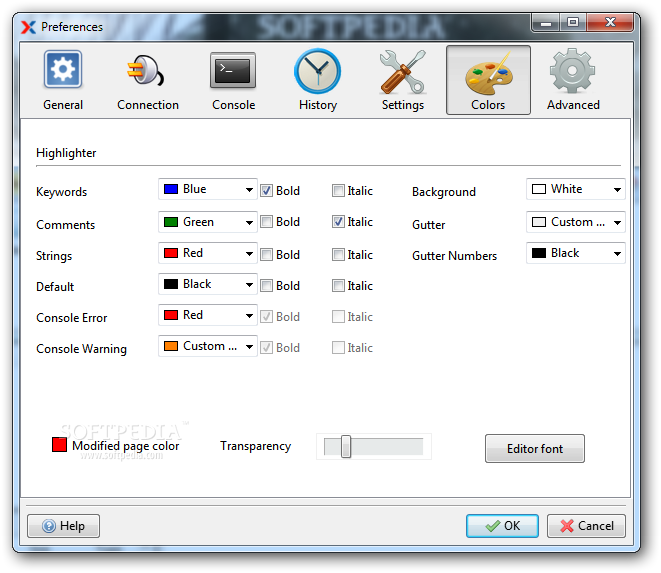
Task: Switch to the Console tab label
Action: click(234, 105)
